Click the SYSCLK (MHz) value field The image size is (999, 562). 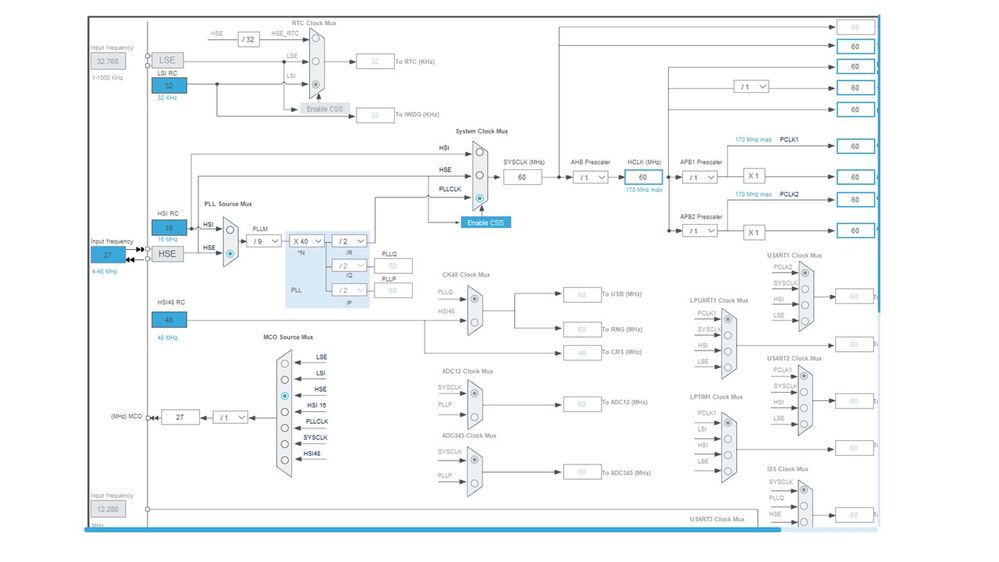point(522,177)
